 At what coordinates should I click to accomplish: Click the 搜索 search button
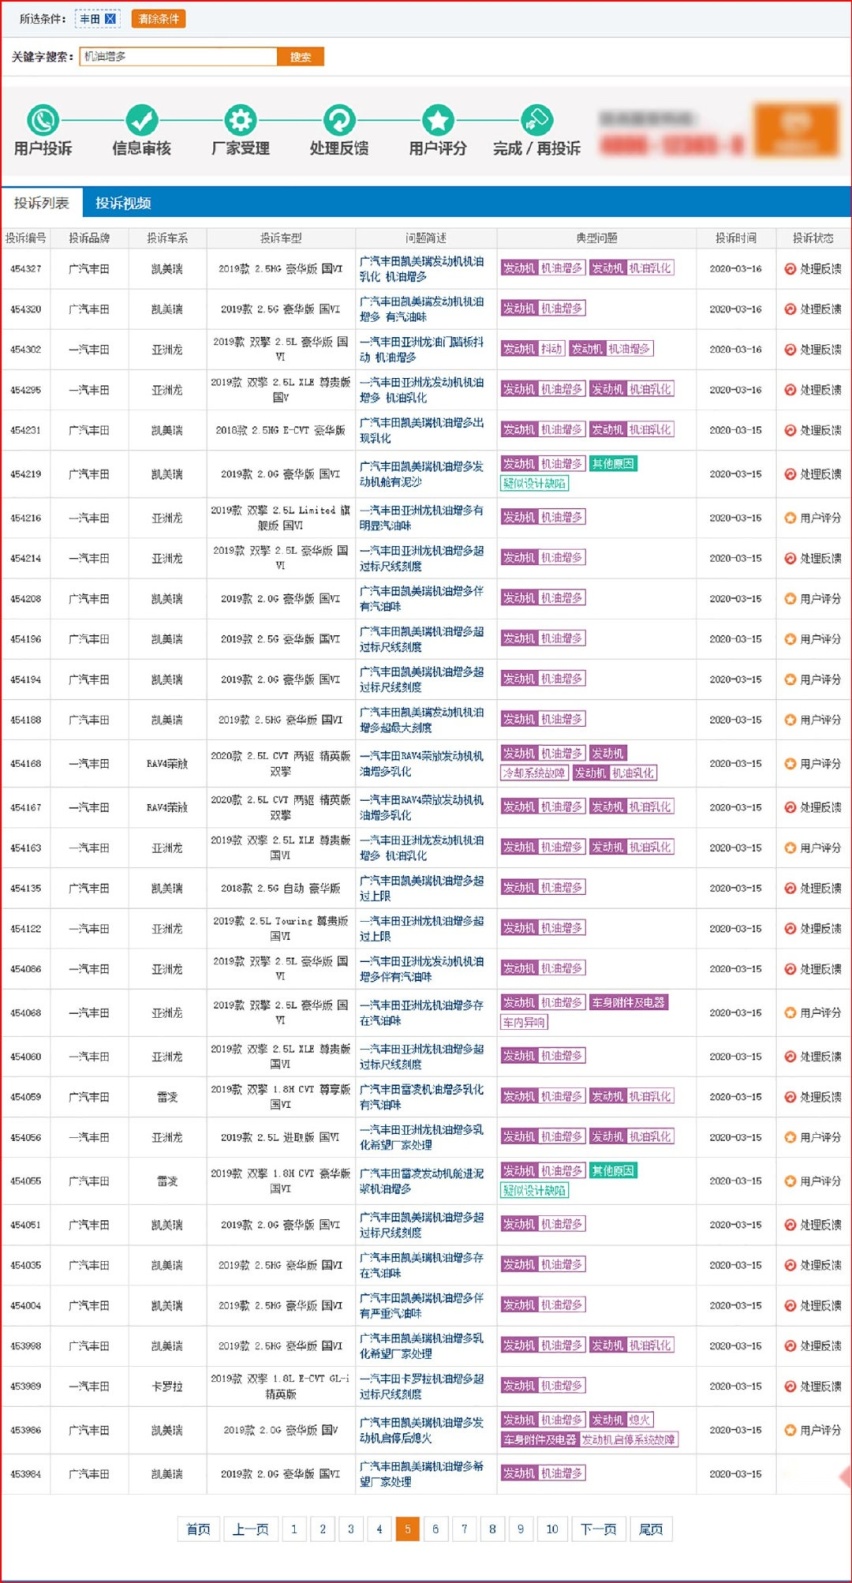300,57
